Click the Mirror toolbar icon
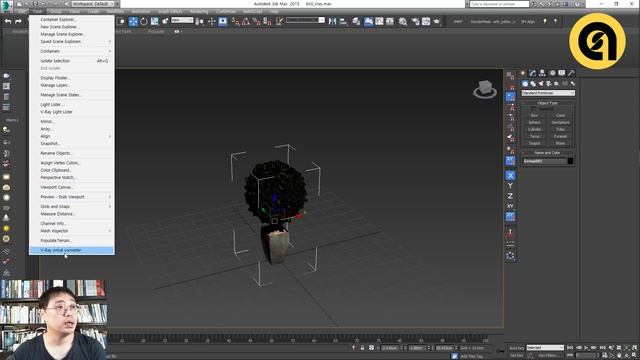The image size is (640, 360). coord(332,21)
